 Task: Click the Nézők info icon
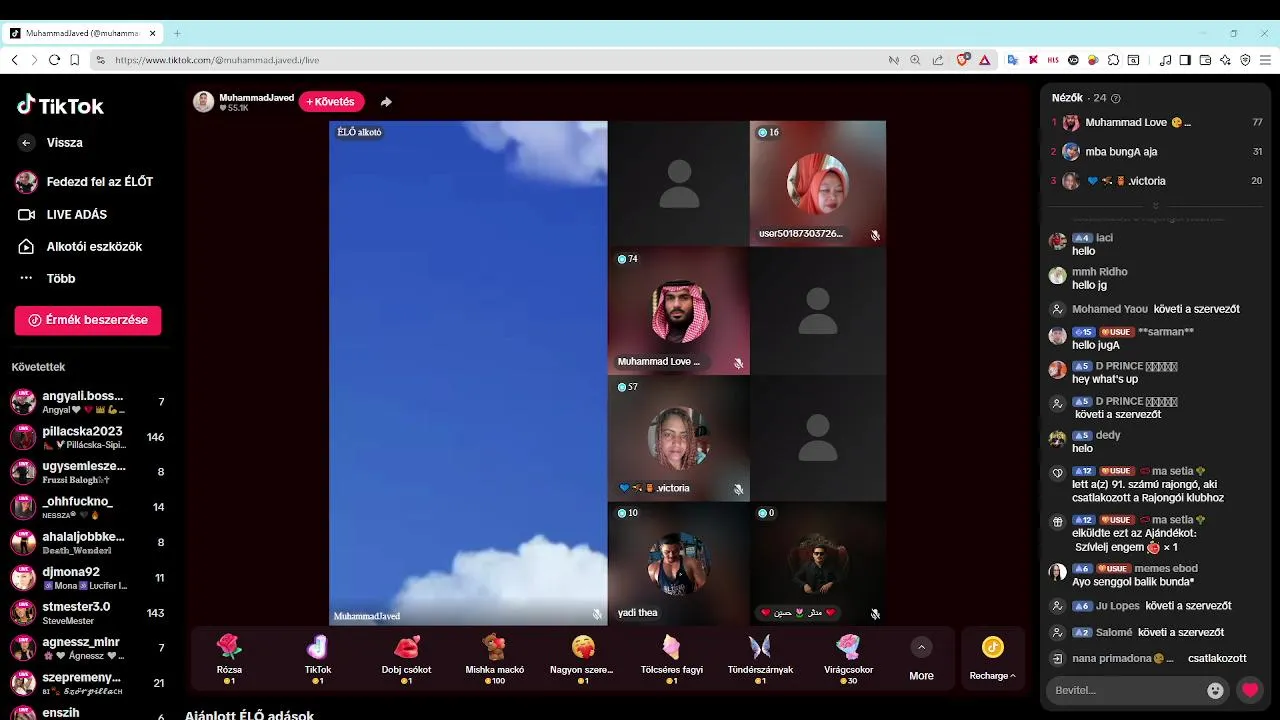pyautogui.click(x=1116, y=98)
